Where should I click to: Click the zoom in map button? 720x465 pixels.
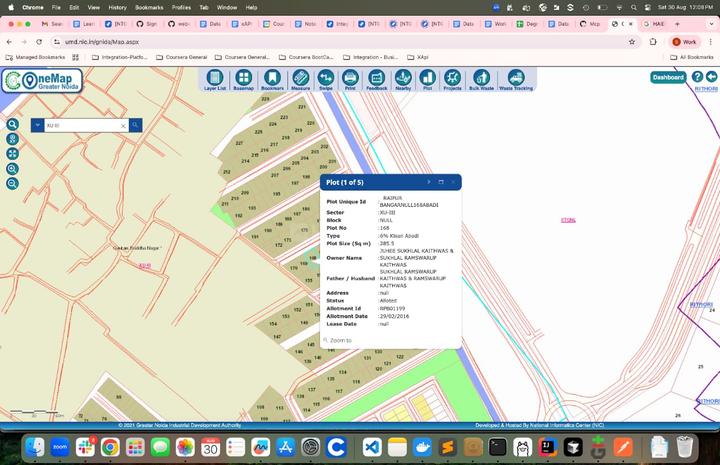(13, 169)
